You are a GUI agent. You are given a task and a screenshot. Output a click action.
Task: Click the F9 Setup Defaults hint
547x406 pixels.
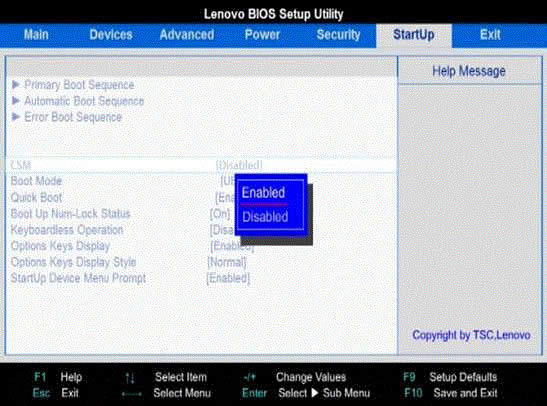tap(450, 377)
